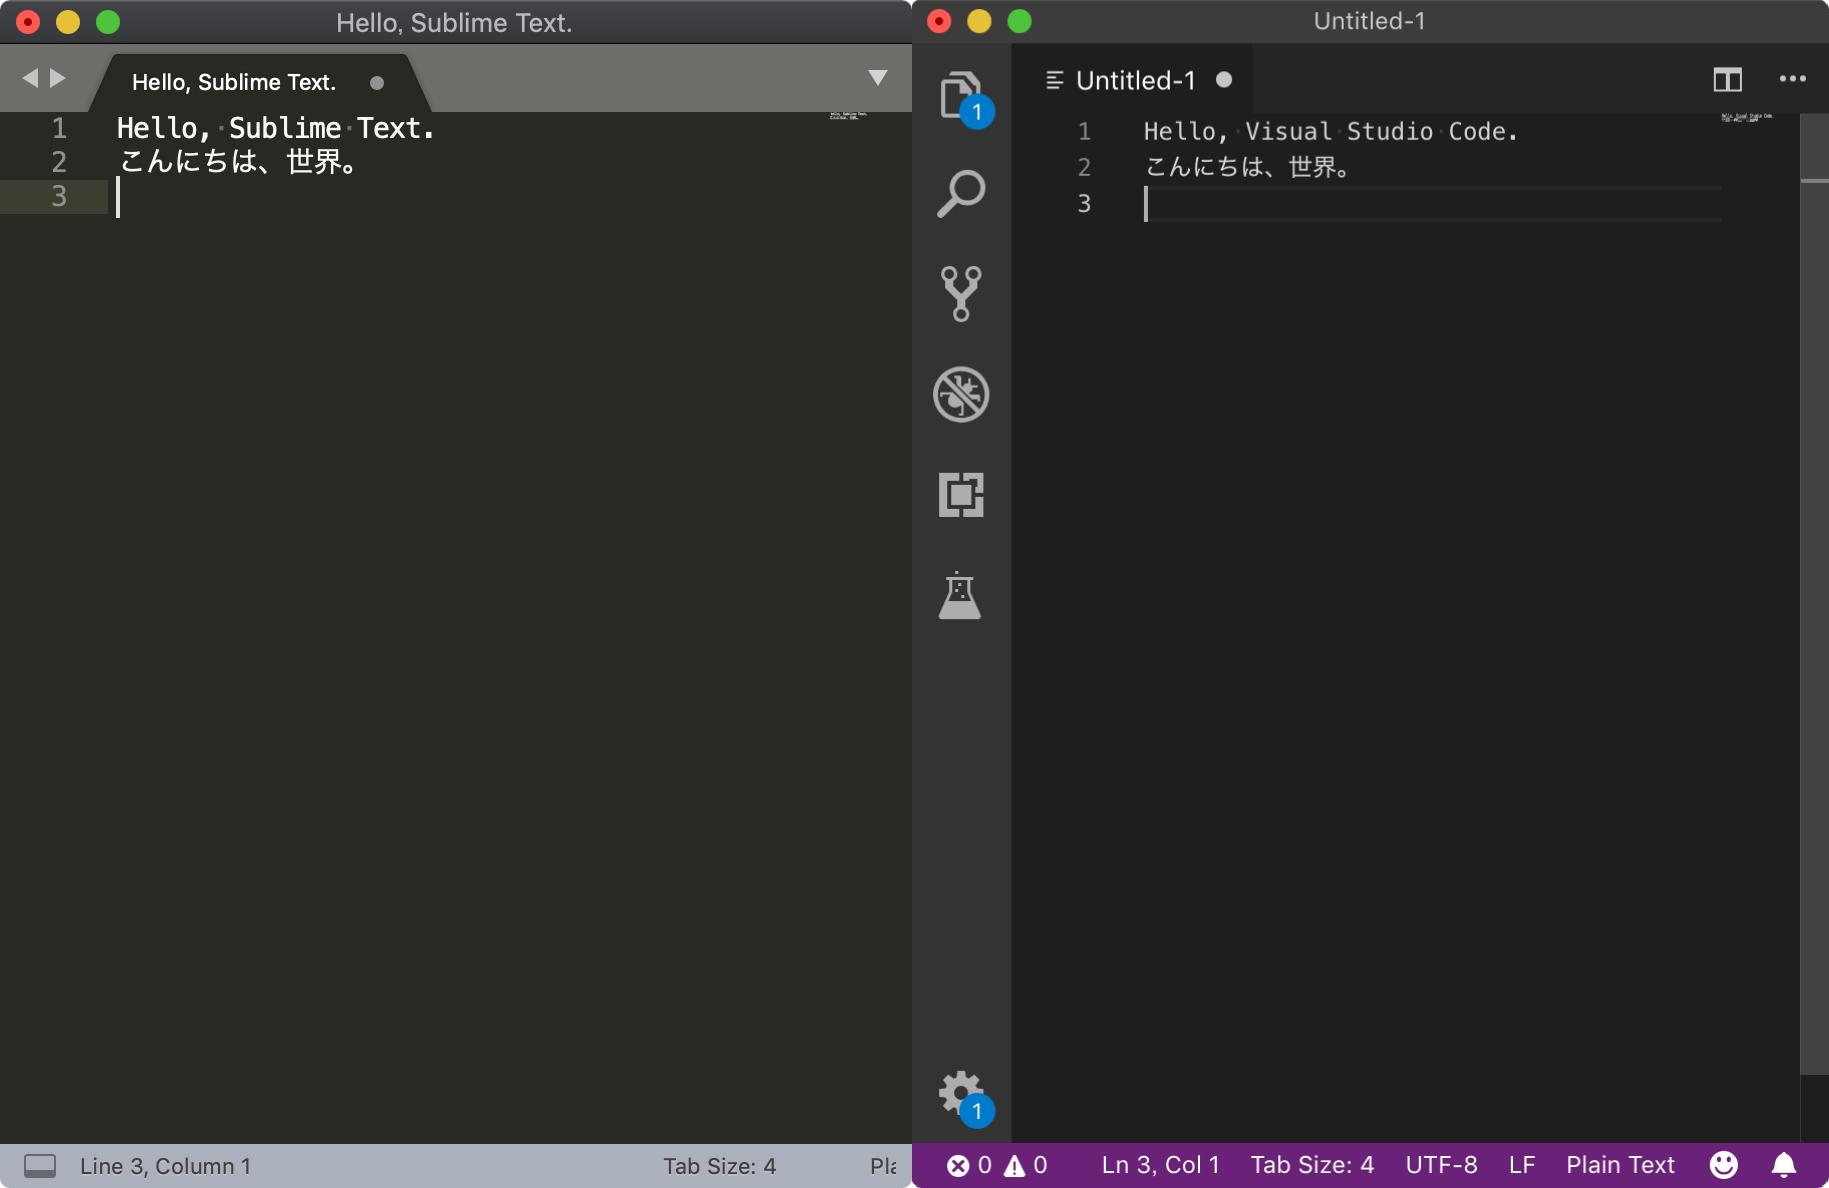Close the Sublime tab via unsaved dot
The height and width of the screenshot is (1188, 1829).
[377, 83]
